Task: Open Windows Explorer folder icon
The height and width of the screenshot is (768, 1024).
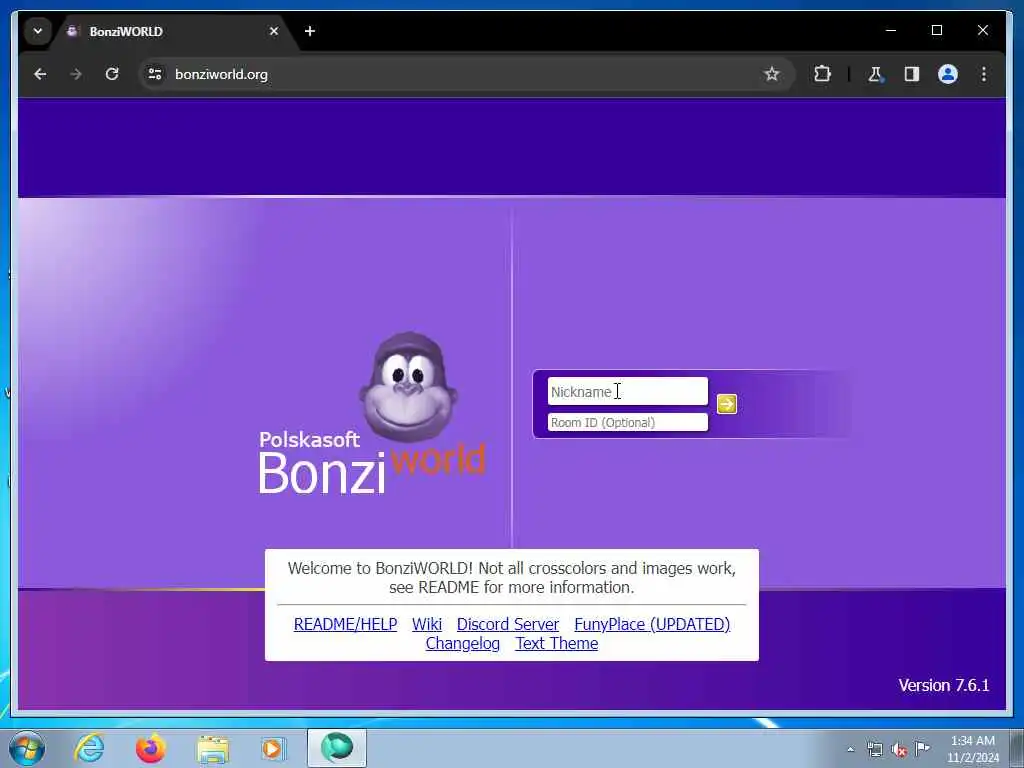Action: (213, 748)
